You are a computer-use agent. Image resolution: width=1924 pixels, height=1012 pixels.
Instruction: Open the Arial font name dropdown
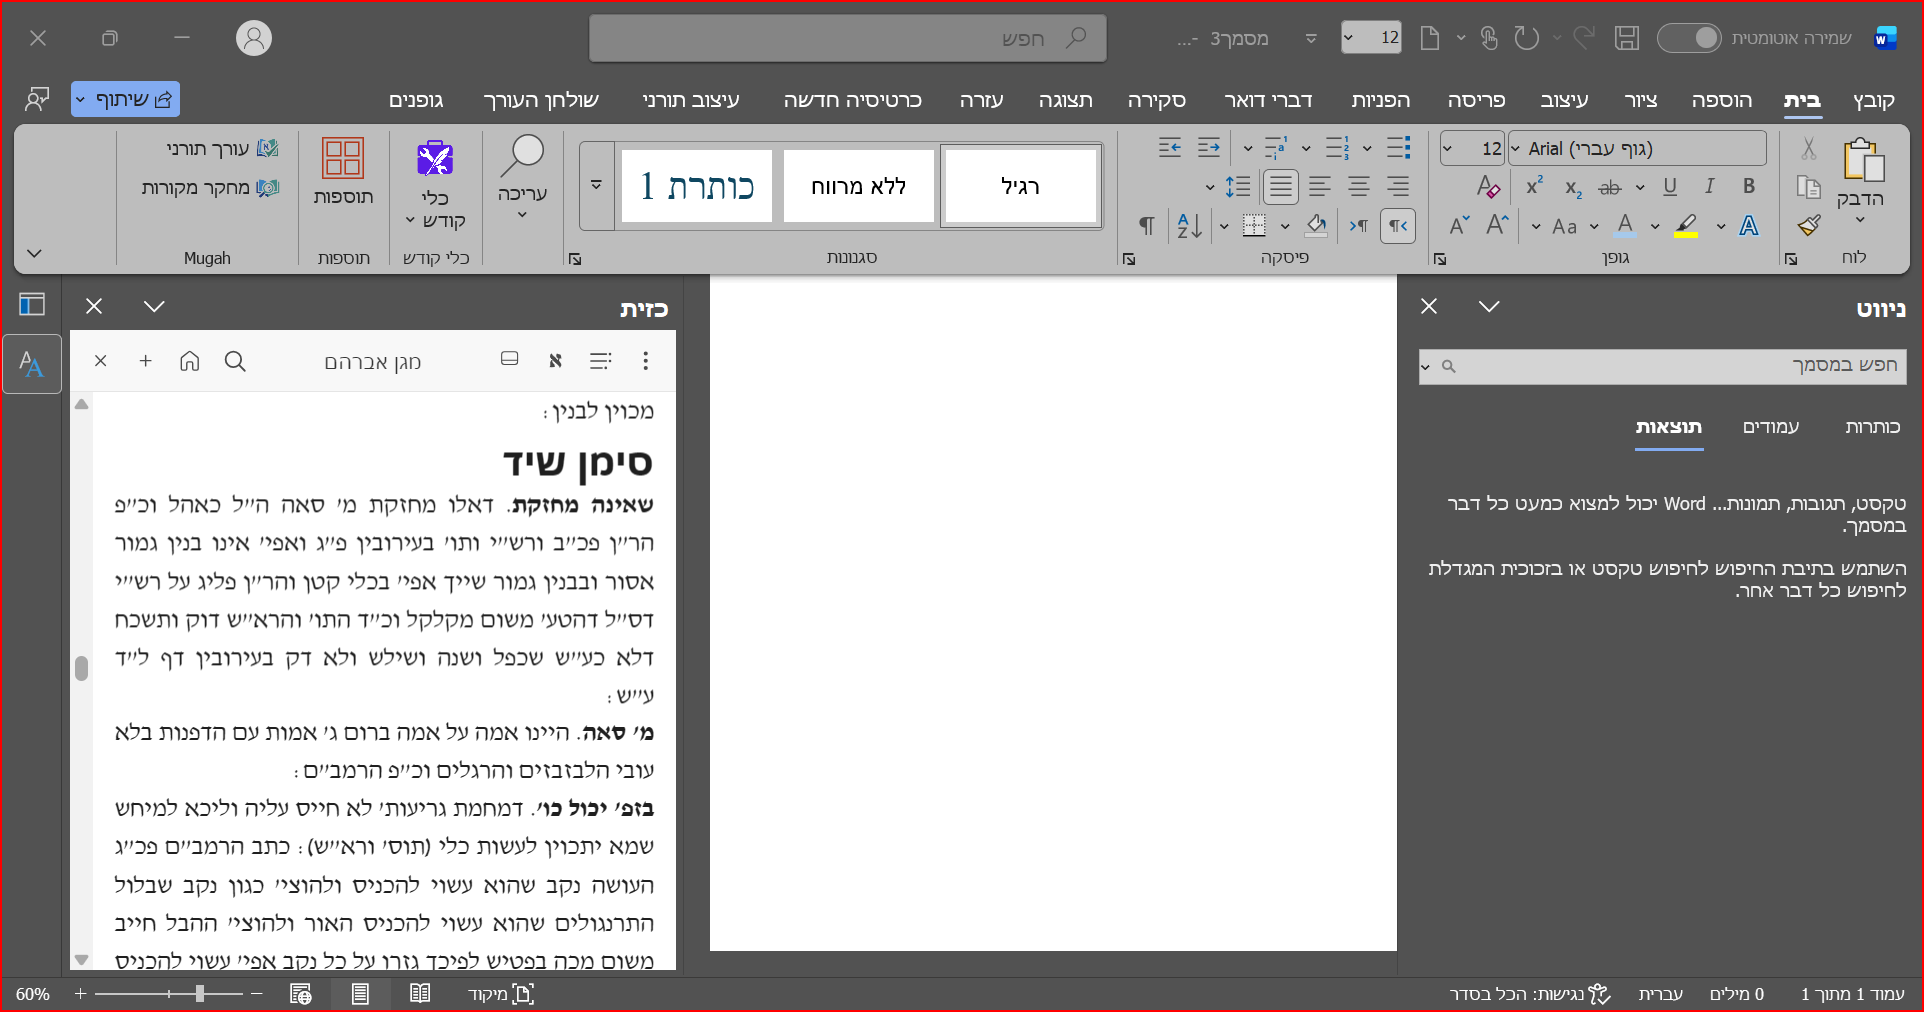pyautogui.click(x=1516, y=149)
